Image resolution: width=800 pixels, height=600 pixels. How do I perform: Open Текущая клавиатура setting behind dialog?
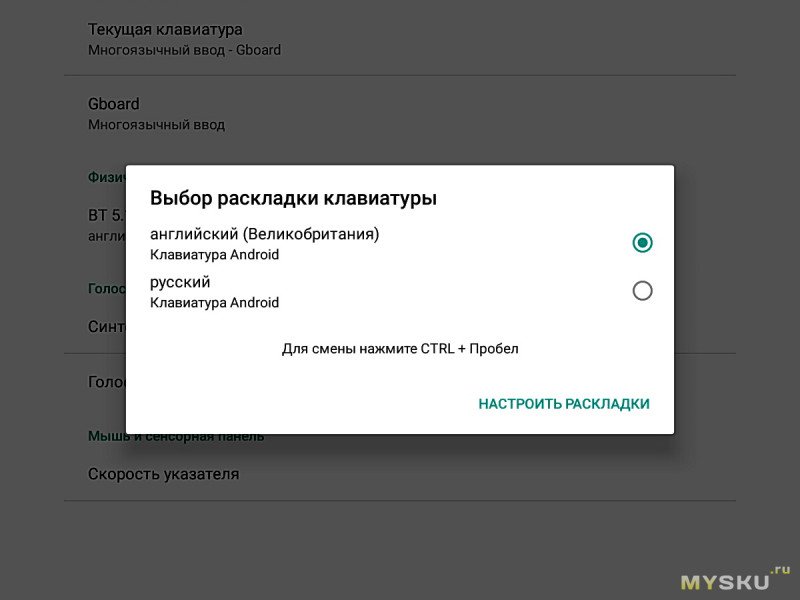(400, 39)
